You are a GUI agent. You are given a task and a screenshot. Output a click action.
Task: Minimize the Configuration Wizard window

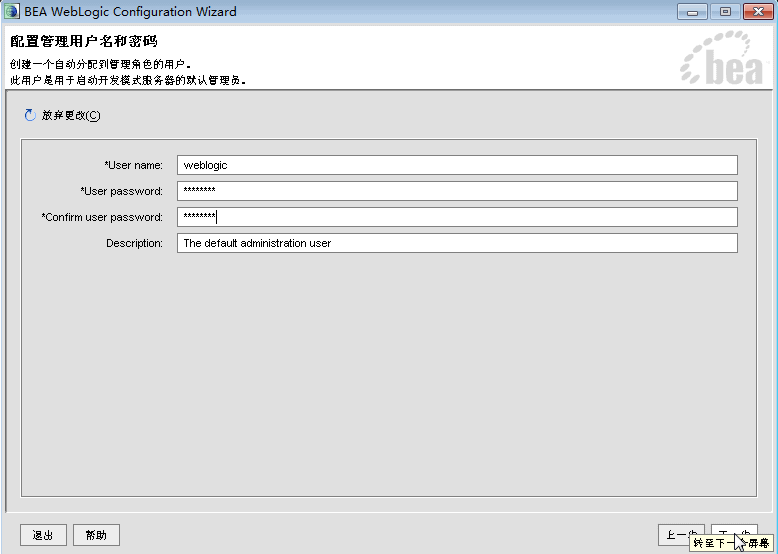point(692,11)
